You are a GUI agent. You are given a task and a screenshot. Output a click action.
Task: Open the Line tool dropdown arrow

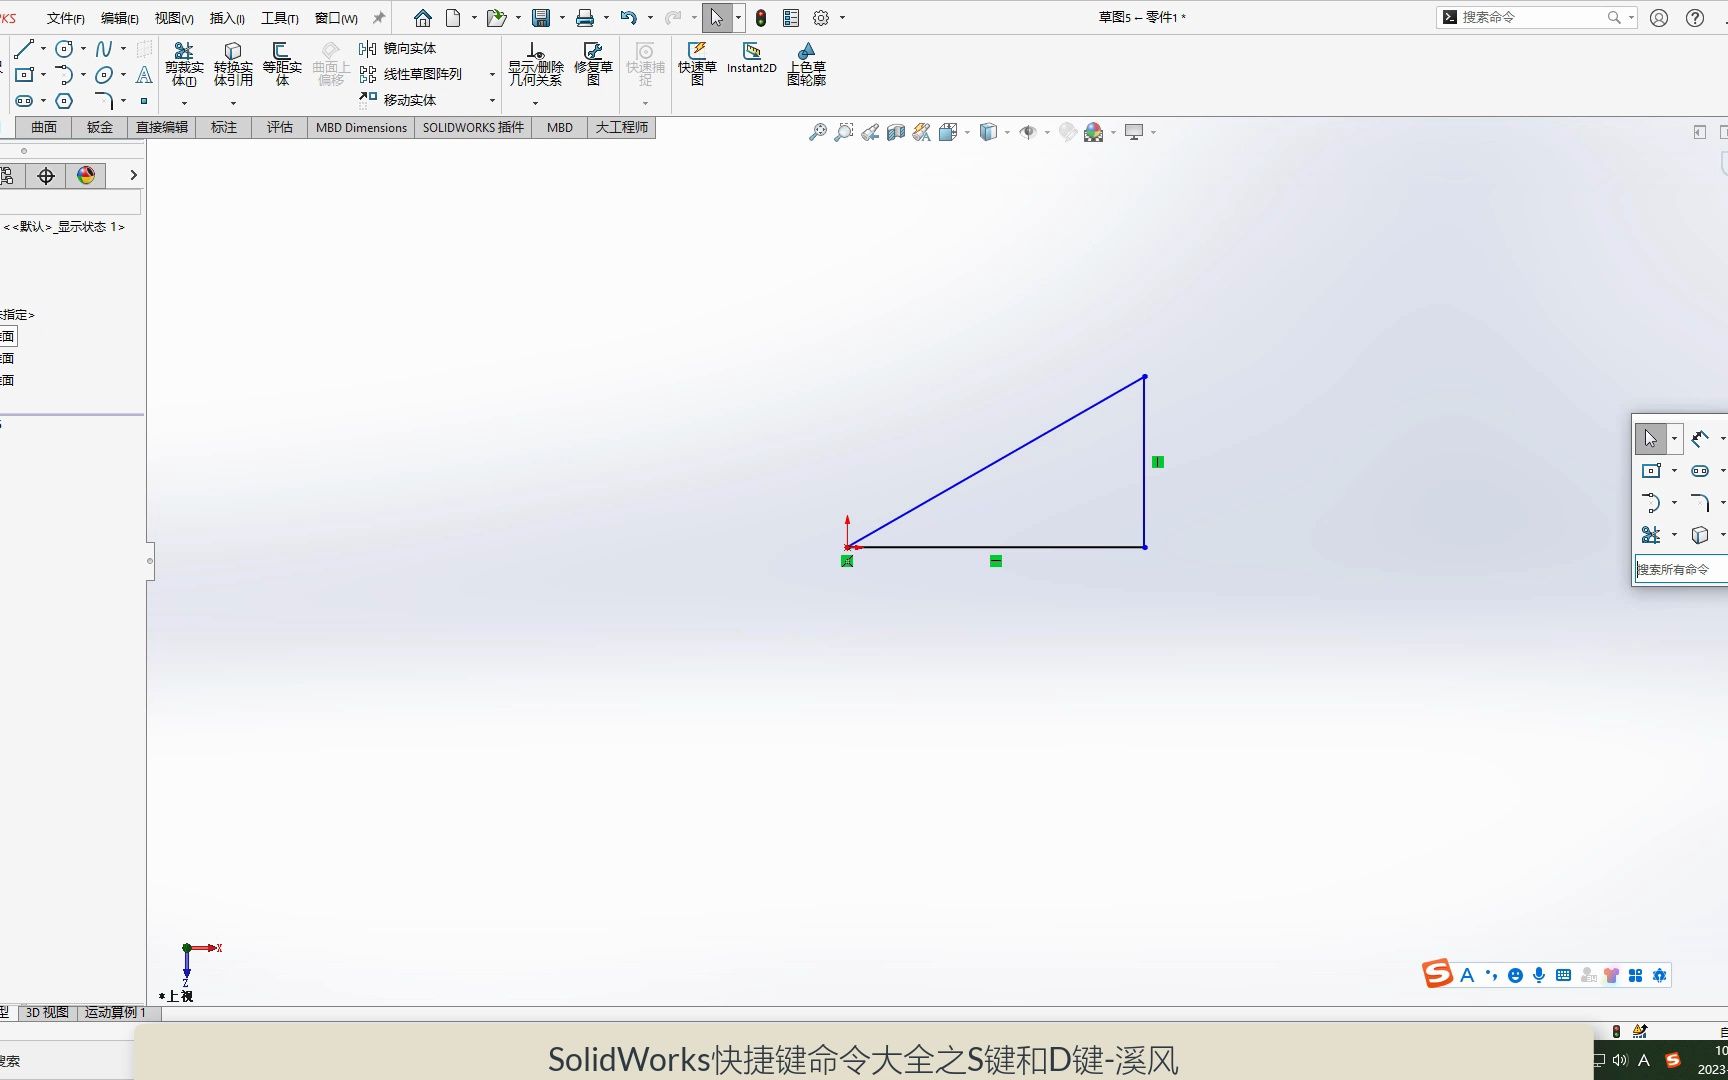[x=43, y=48]
